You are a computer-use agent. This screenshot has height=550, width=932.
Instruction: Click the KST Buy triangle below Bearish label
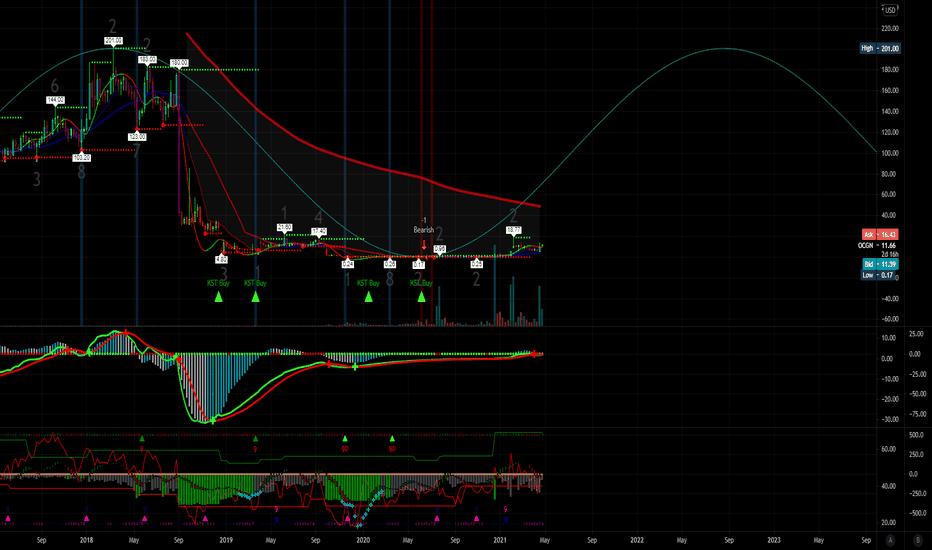(421, 297)
